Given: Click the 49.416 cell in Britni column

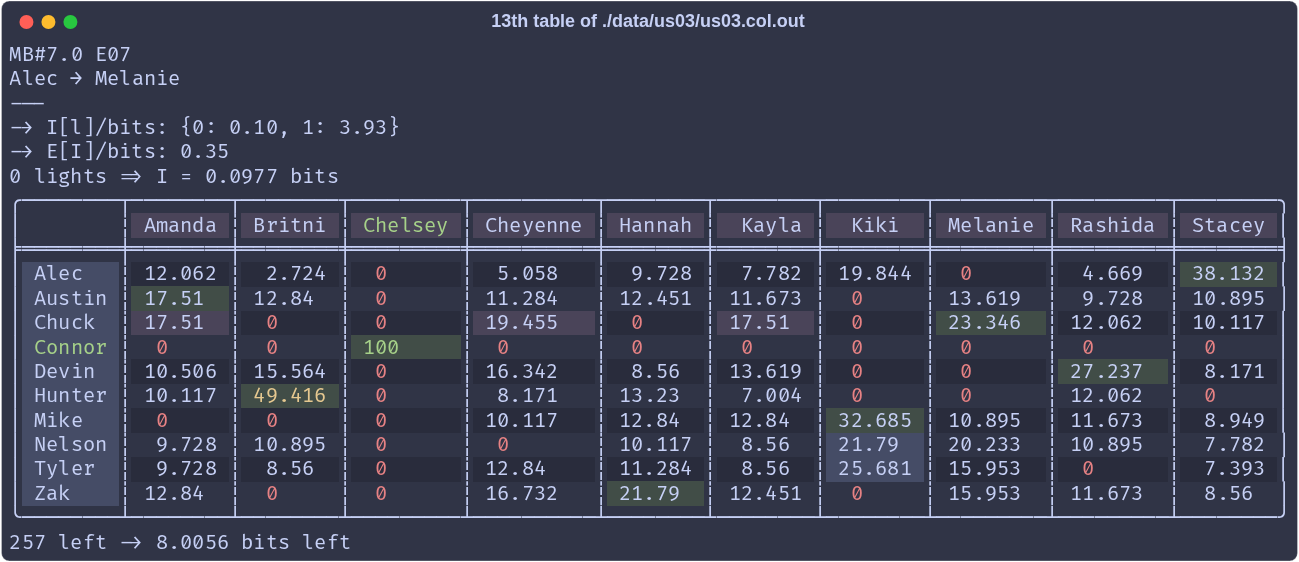Looking at the screenshot, I should click(x=290, y=396).
